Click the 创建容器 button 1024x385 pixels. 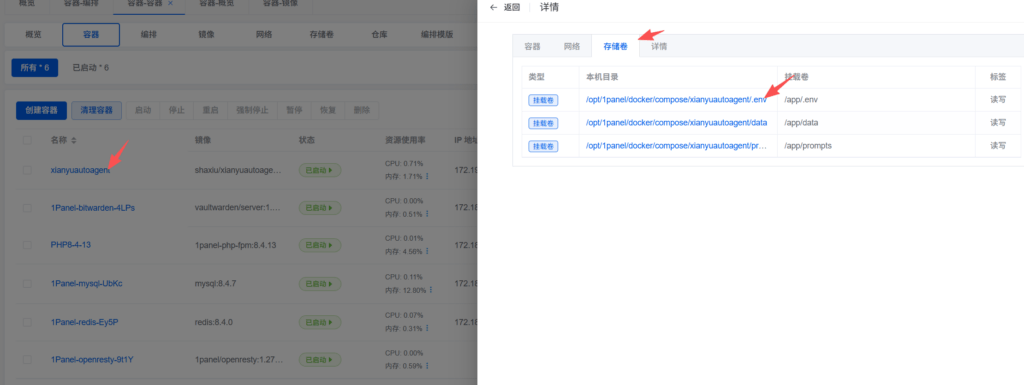[x=41, y=110]
